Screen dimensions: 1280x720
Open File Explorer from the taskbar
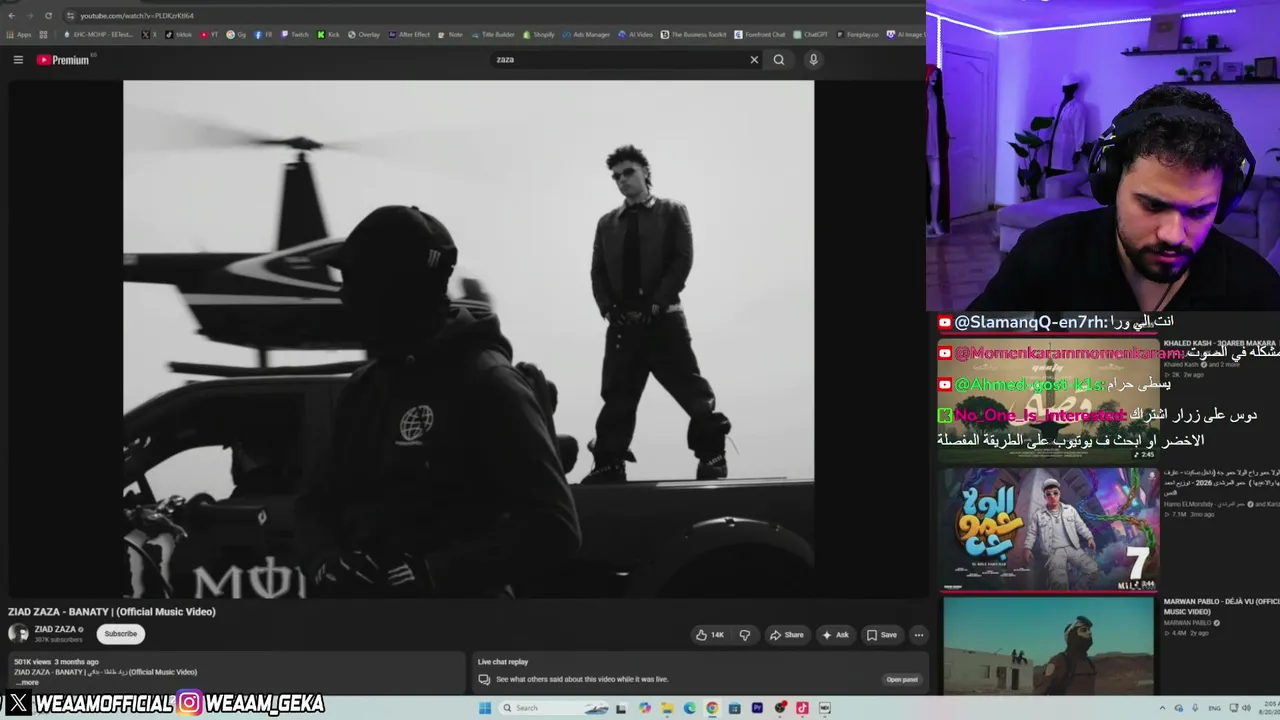click(x=667, y=708)
